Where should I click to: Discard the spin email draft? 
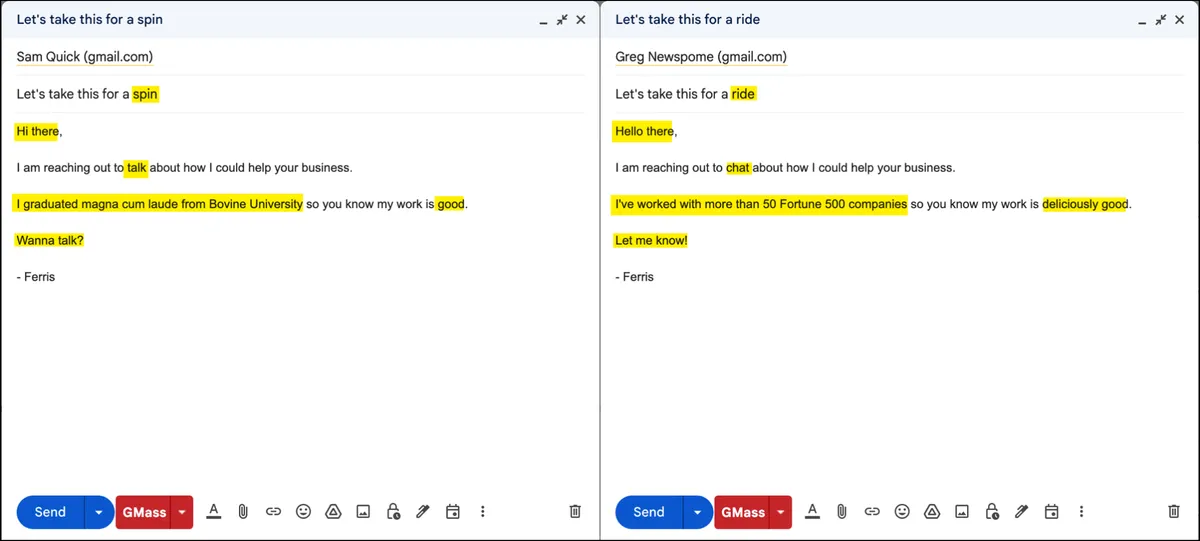tap(575, 511)
